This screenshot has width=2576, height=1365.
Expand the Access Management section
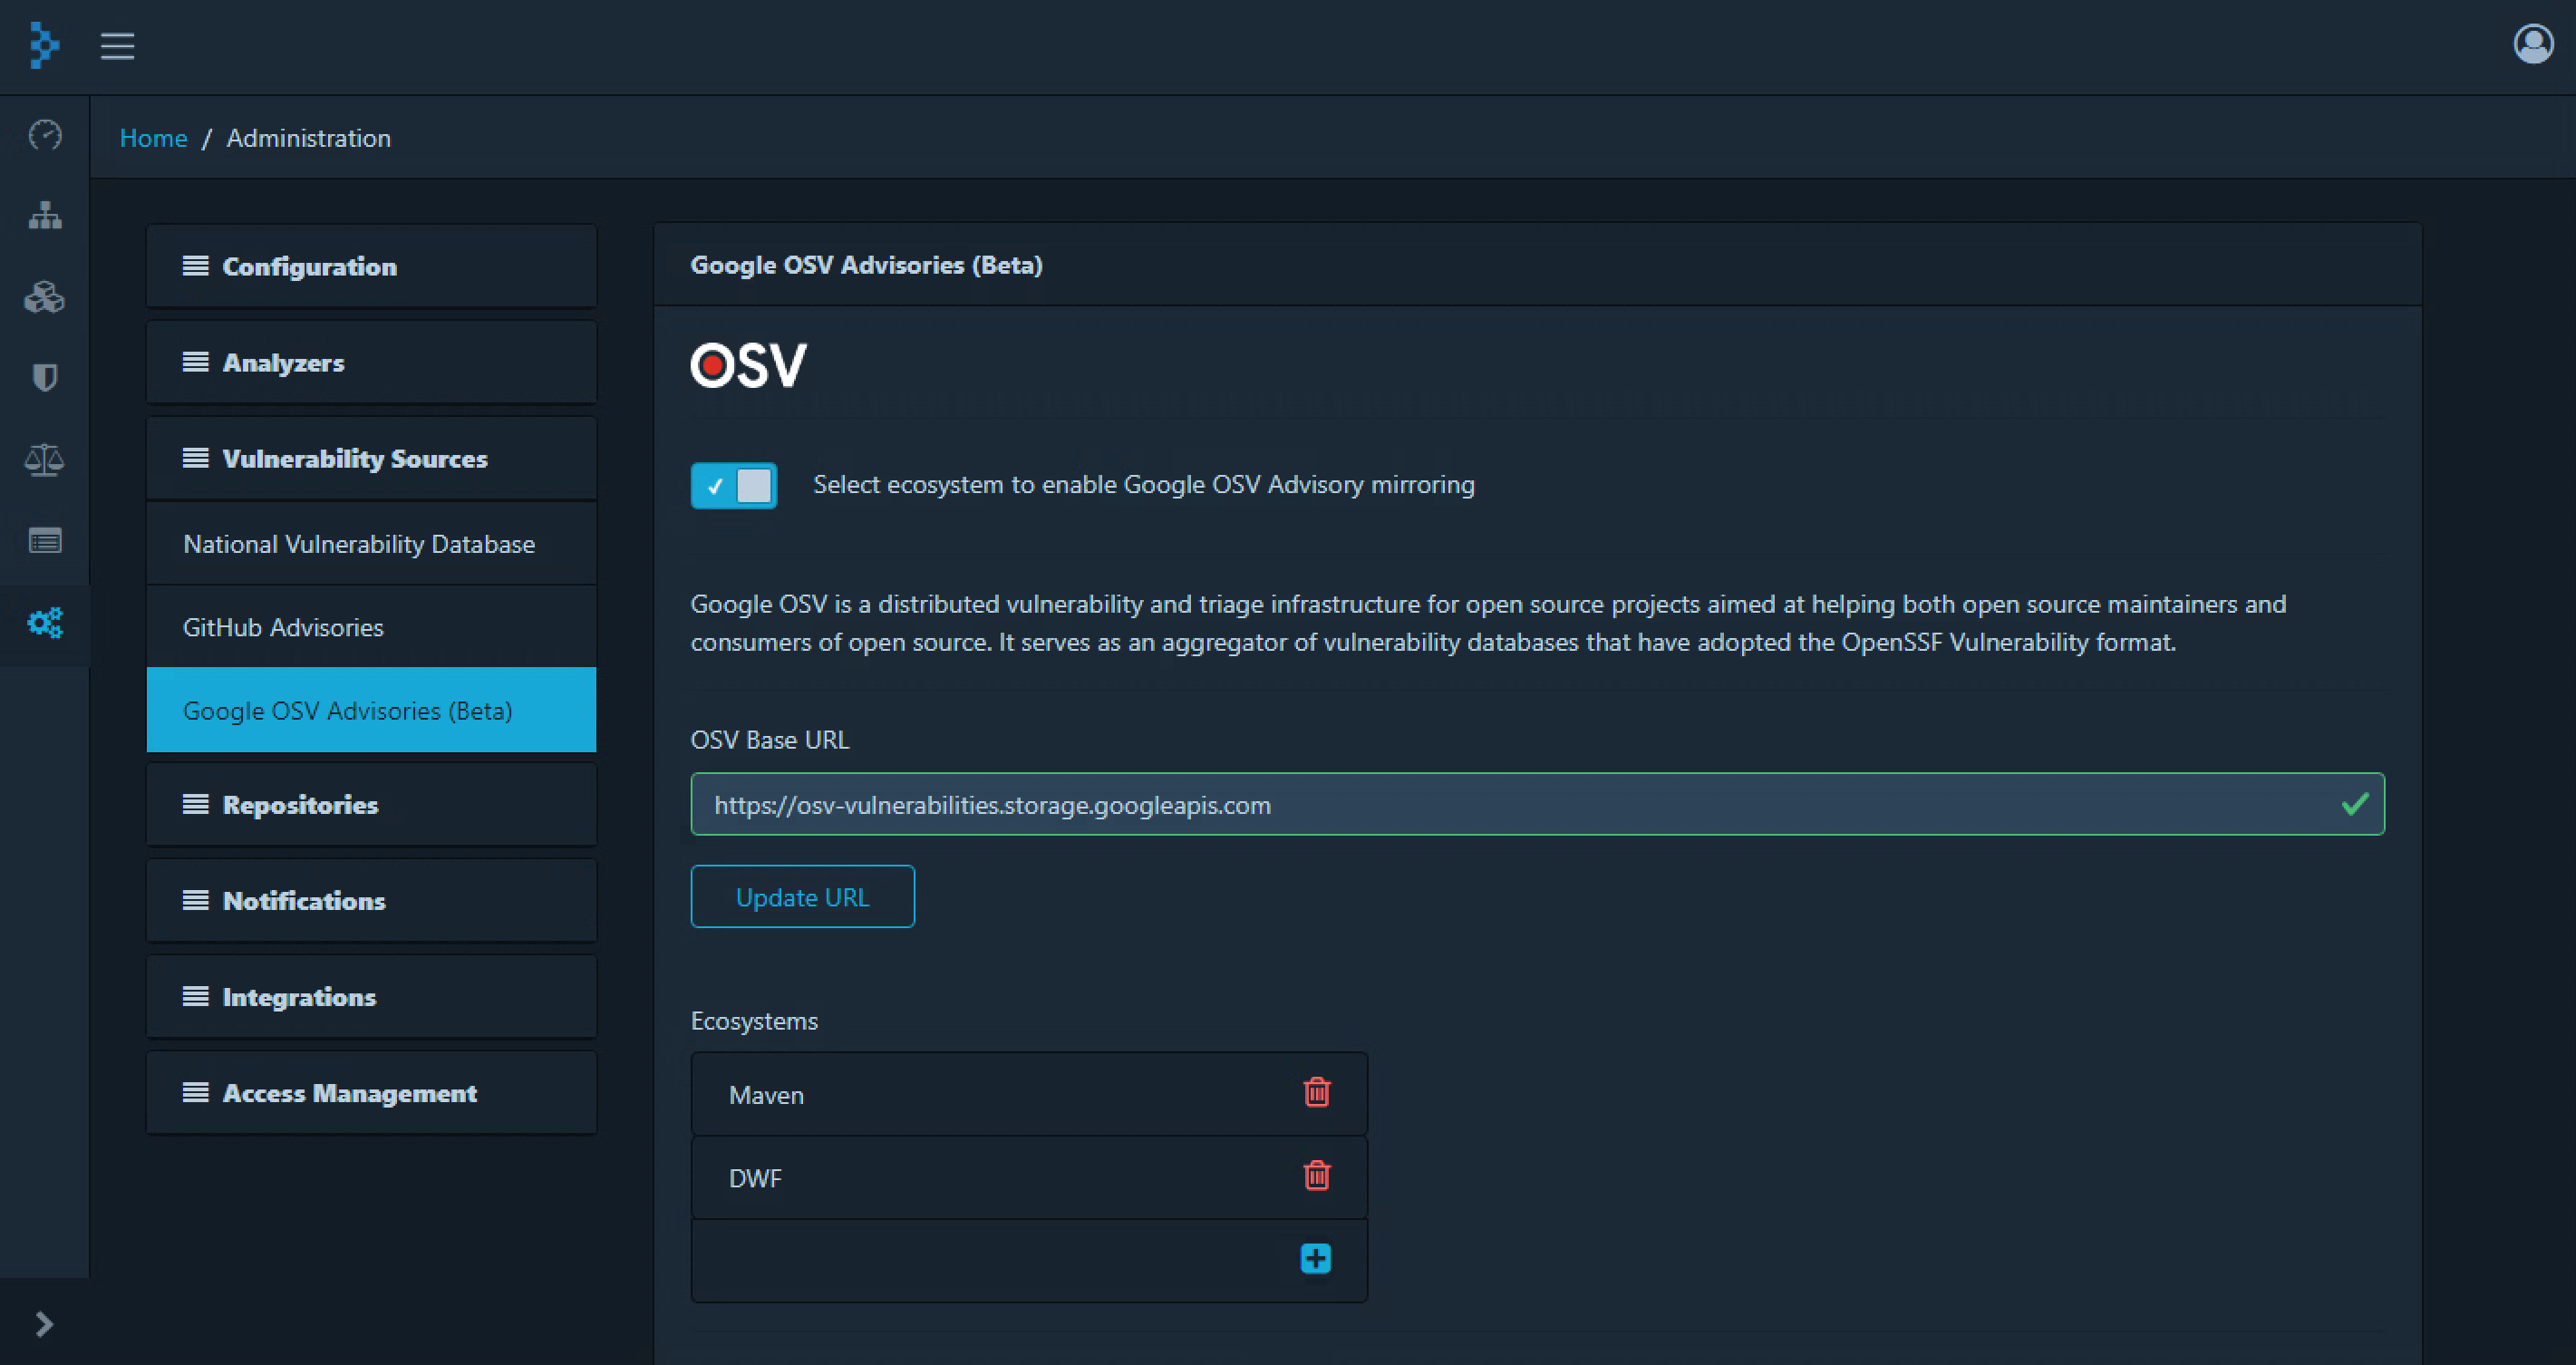pos(371,1093)
